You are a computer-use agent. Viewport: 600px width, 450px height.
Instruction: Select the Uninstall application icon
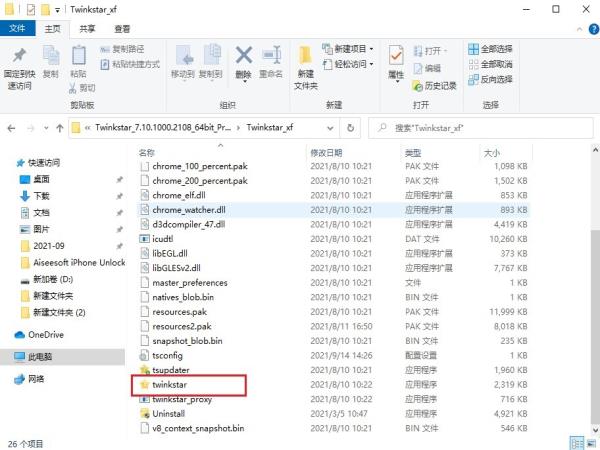pyautogui.click(x=144, y=414)
